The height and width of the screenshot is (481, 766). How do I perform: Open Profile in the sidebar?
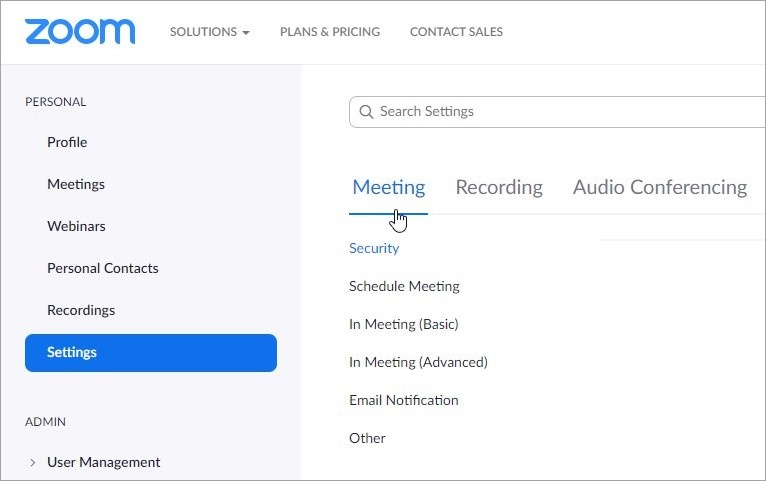pyautogui.click(x=67, y=142)
